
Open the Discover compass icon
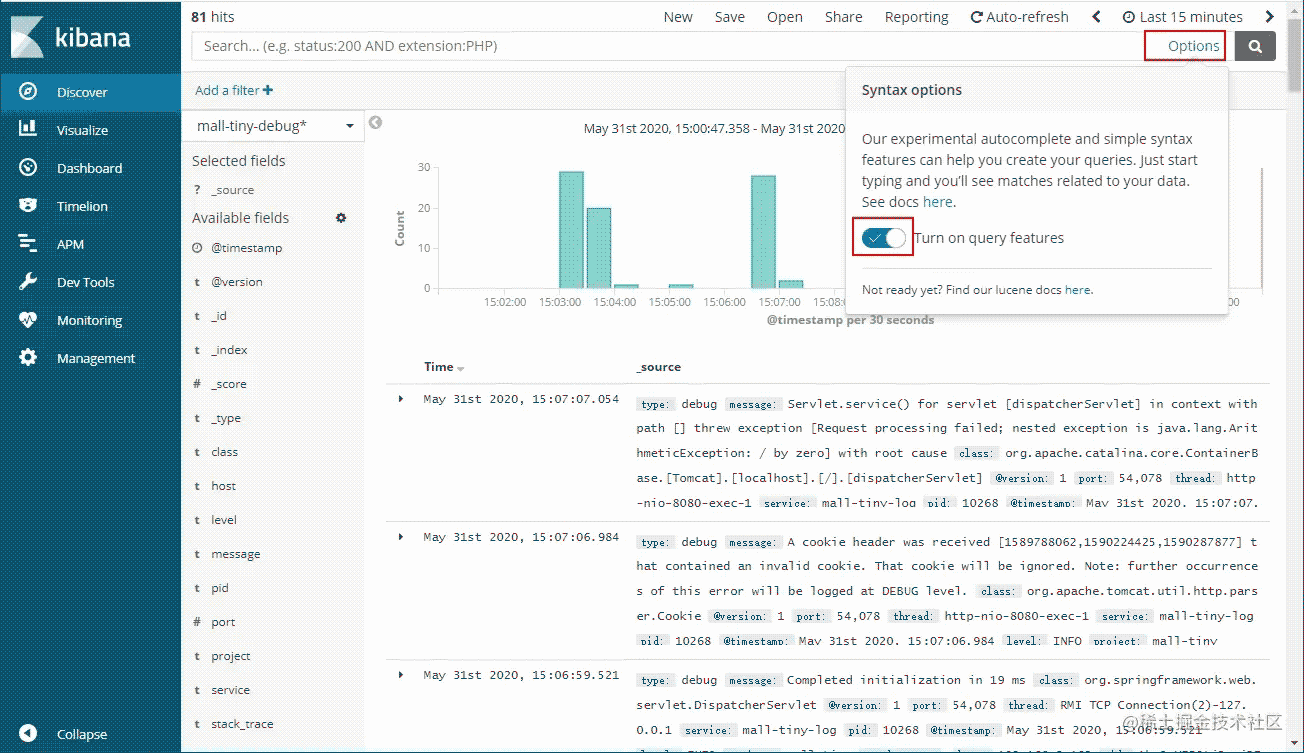coord(28,92)
